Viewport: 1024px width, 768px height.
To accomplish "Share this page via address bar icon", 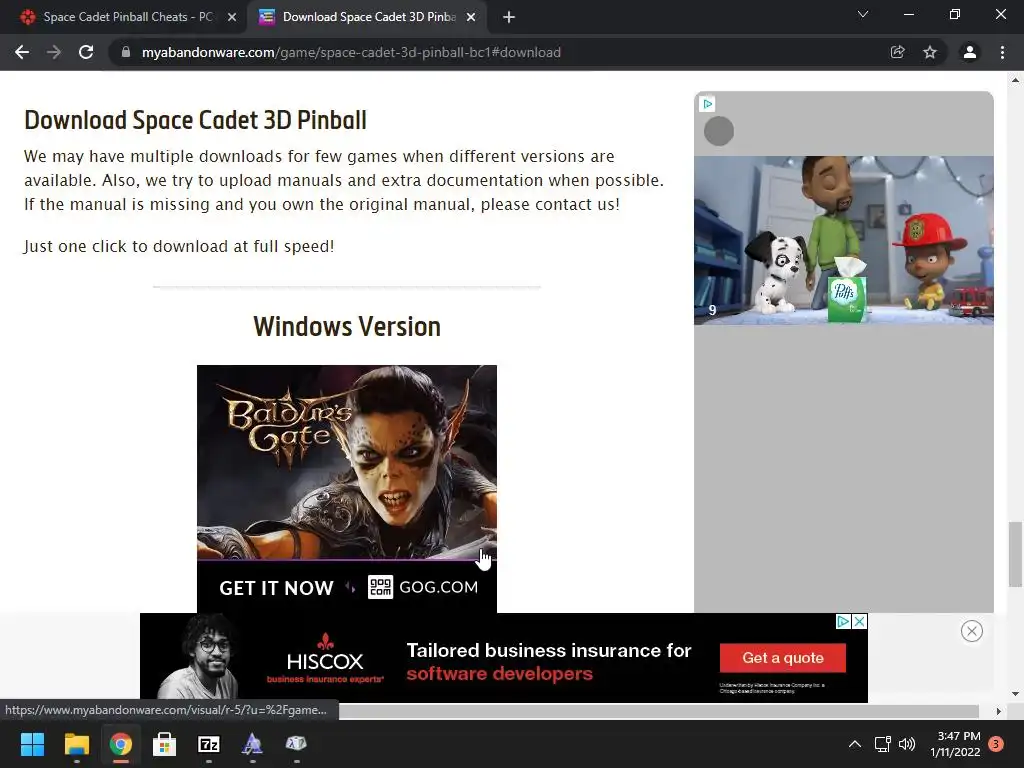I will click(x=898, y=52).
